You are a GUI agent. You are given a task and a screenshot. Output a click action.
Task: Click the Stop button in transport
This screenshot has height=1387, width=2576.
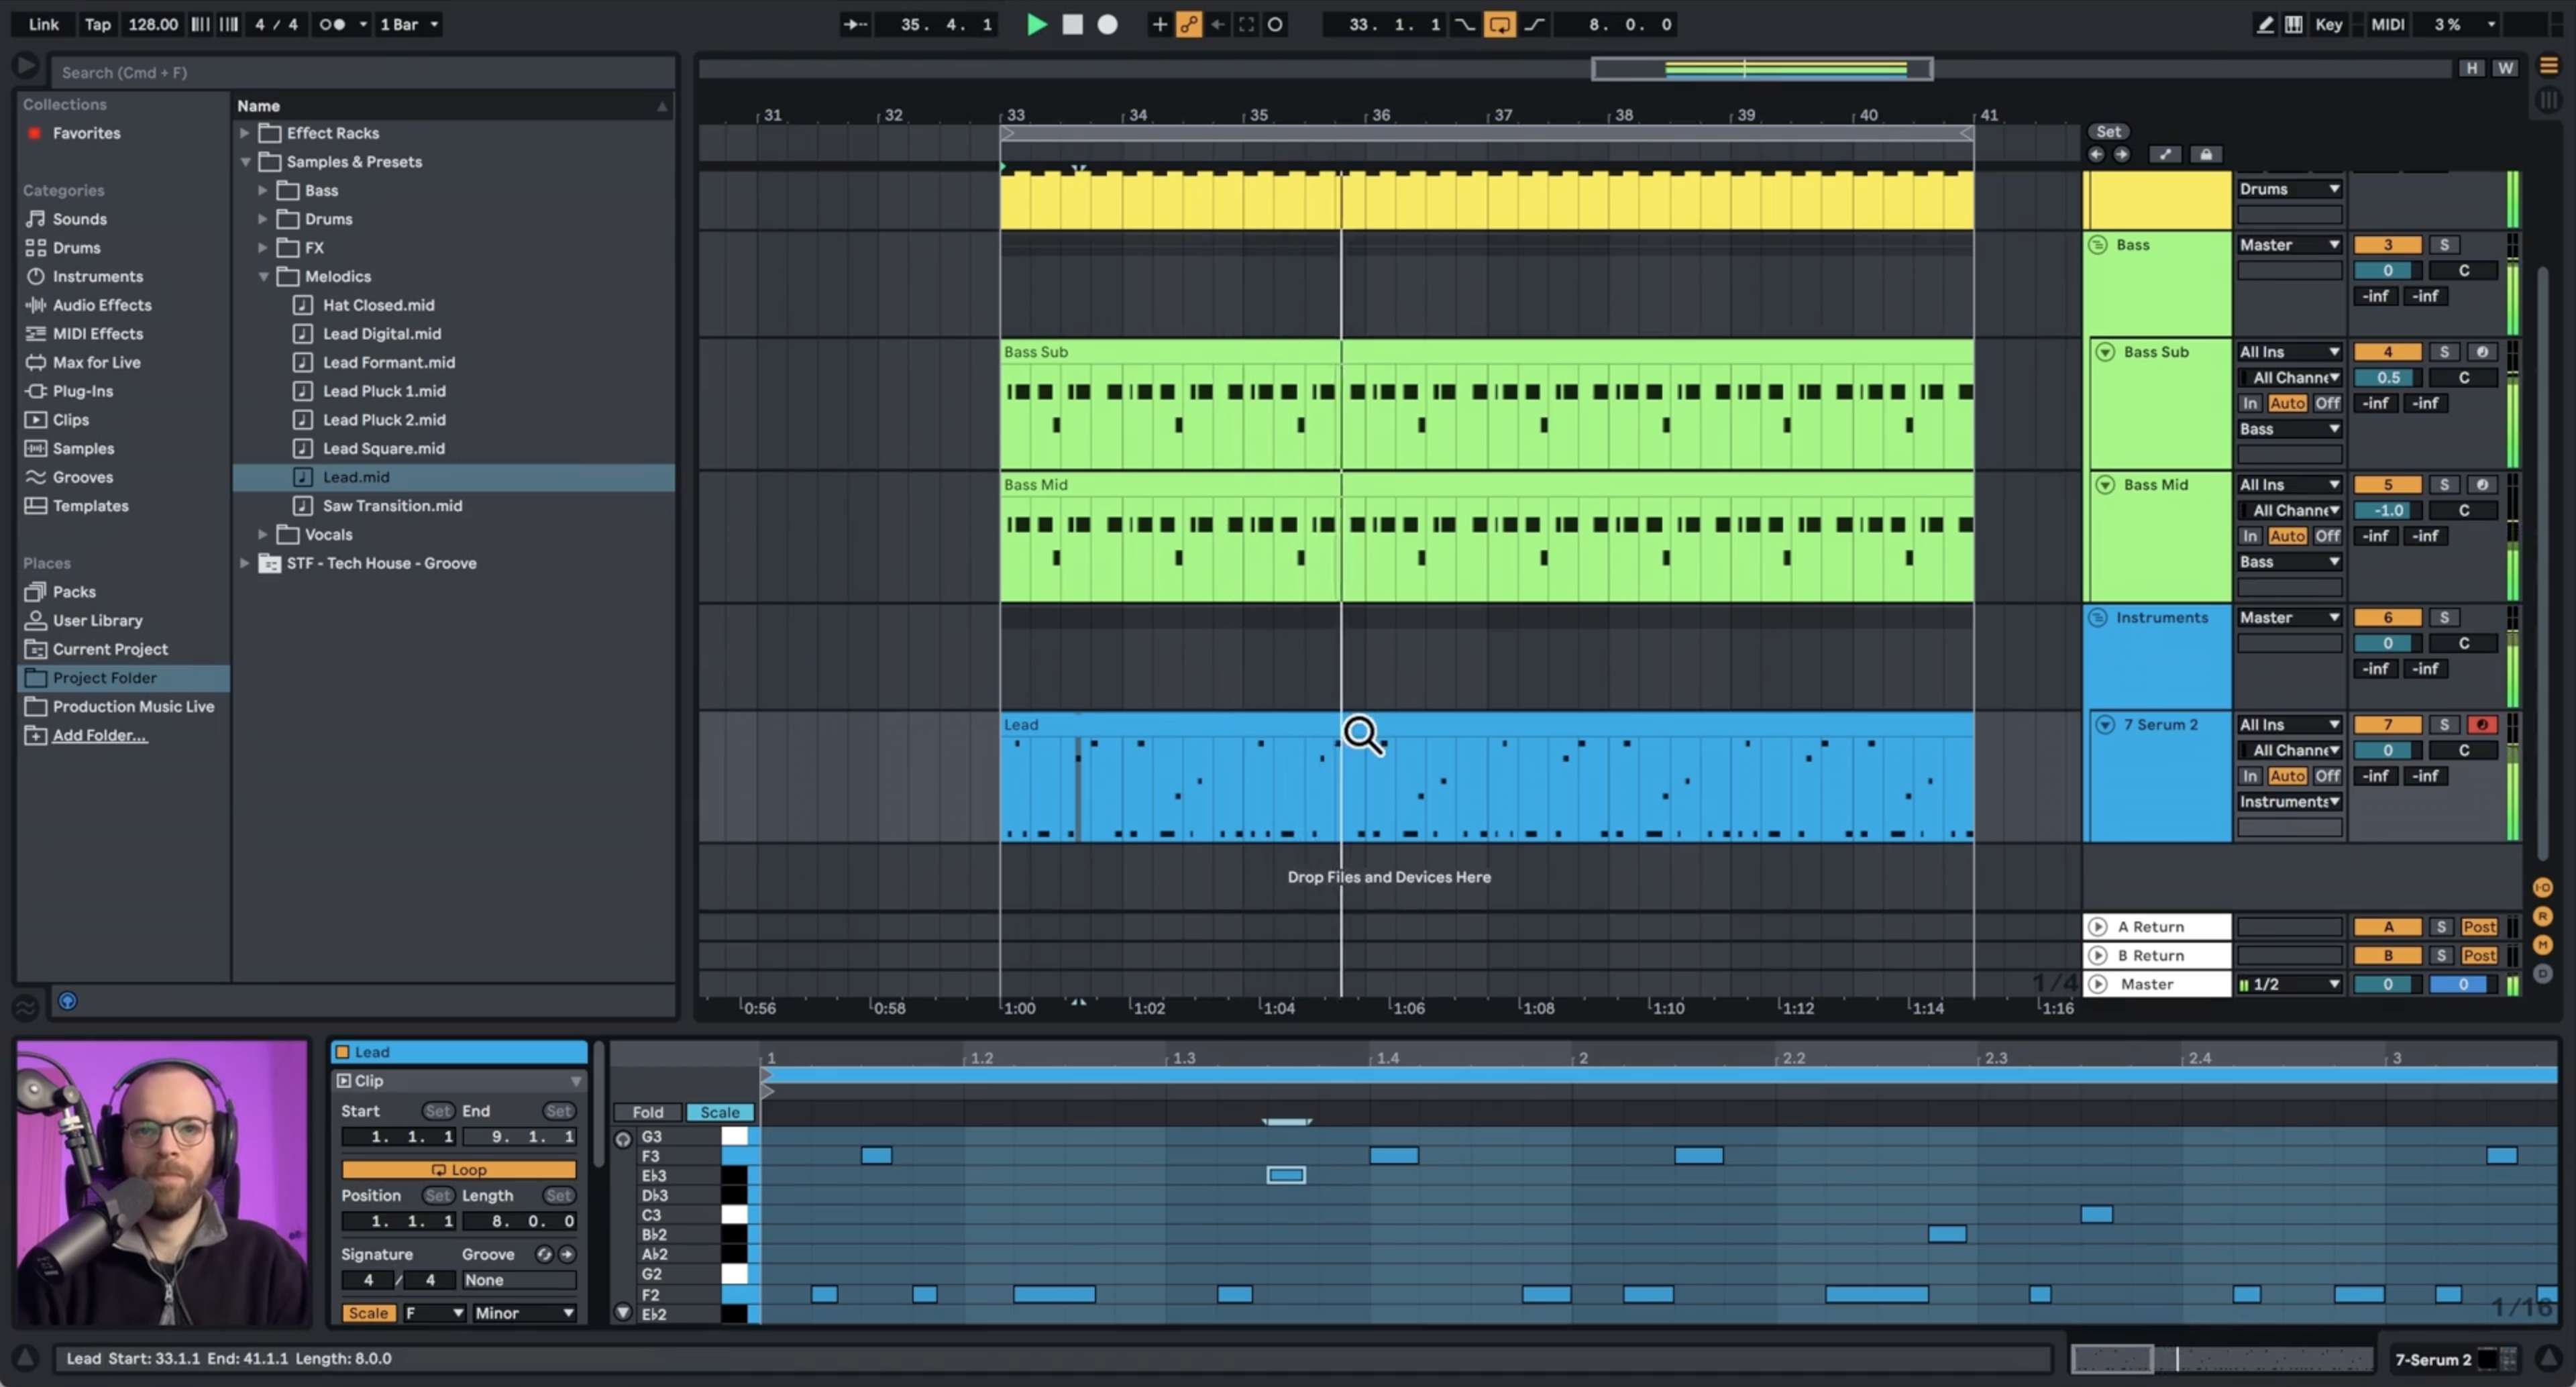click(x=1072, y=24)
